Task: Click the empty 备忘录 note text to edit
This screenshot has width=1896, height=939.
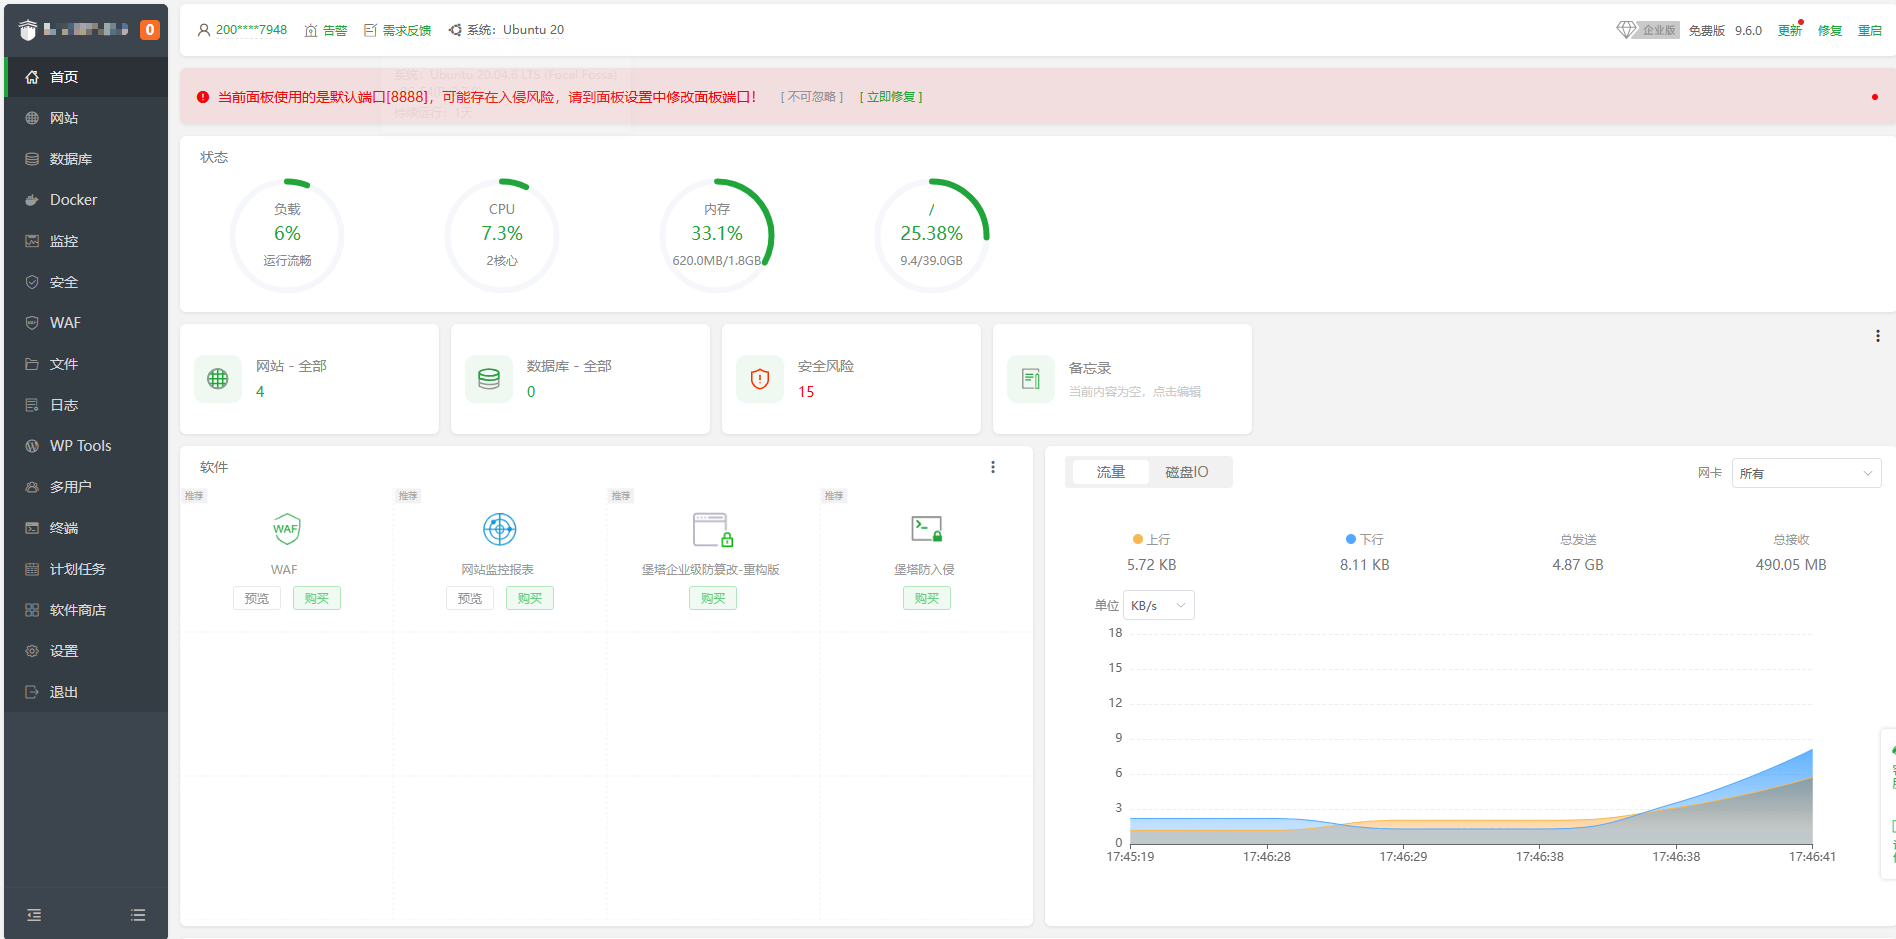Action: tap(1134, 392)
